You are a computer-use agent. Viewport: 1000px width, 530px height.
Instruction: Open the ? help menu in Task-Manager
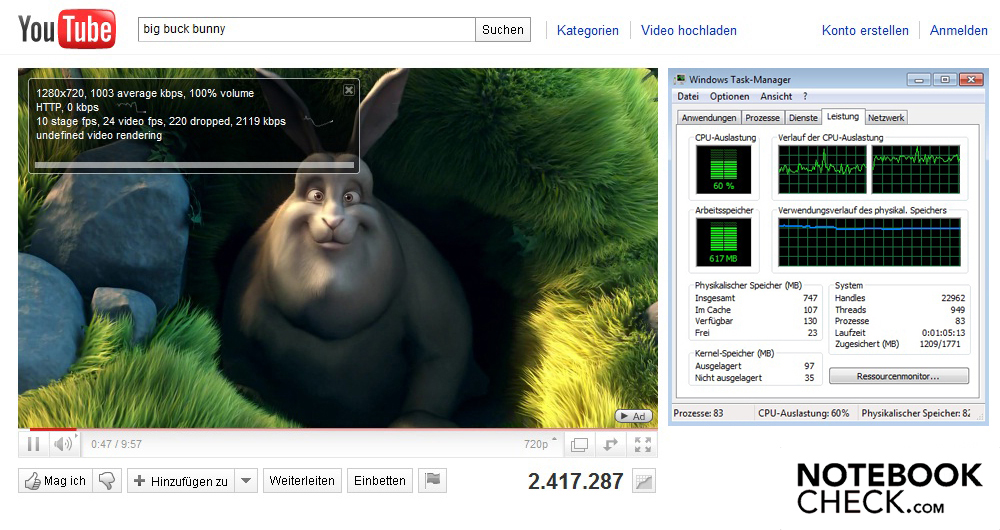point(805,96)
